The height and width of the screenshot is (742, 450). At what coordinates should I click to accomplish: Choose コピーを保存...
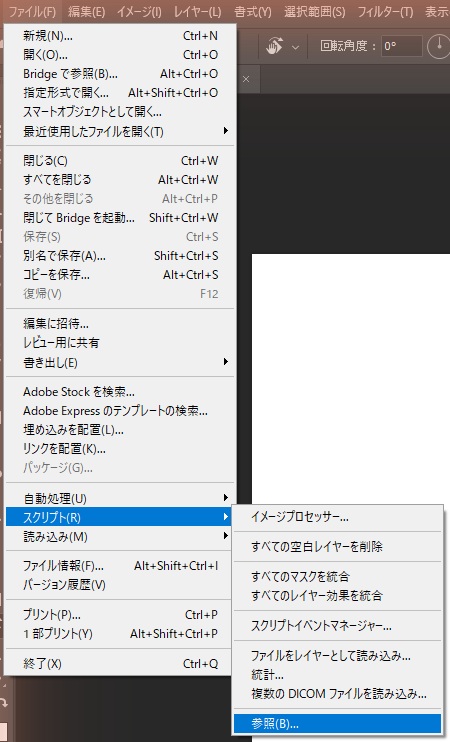tap(120, 274)
